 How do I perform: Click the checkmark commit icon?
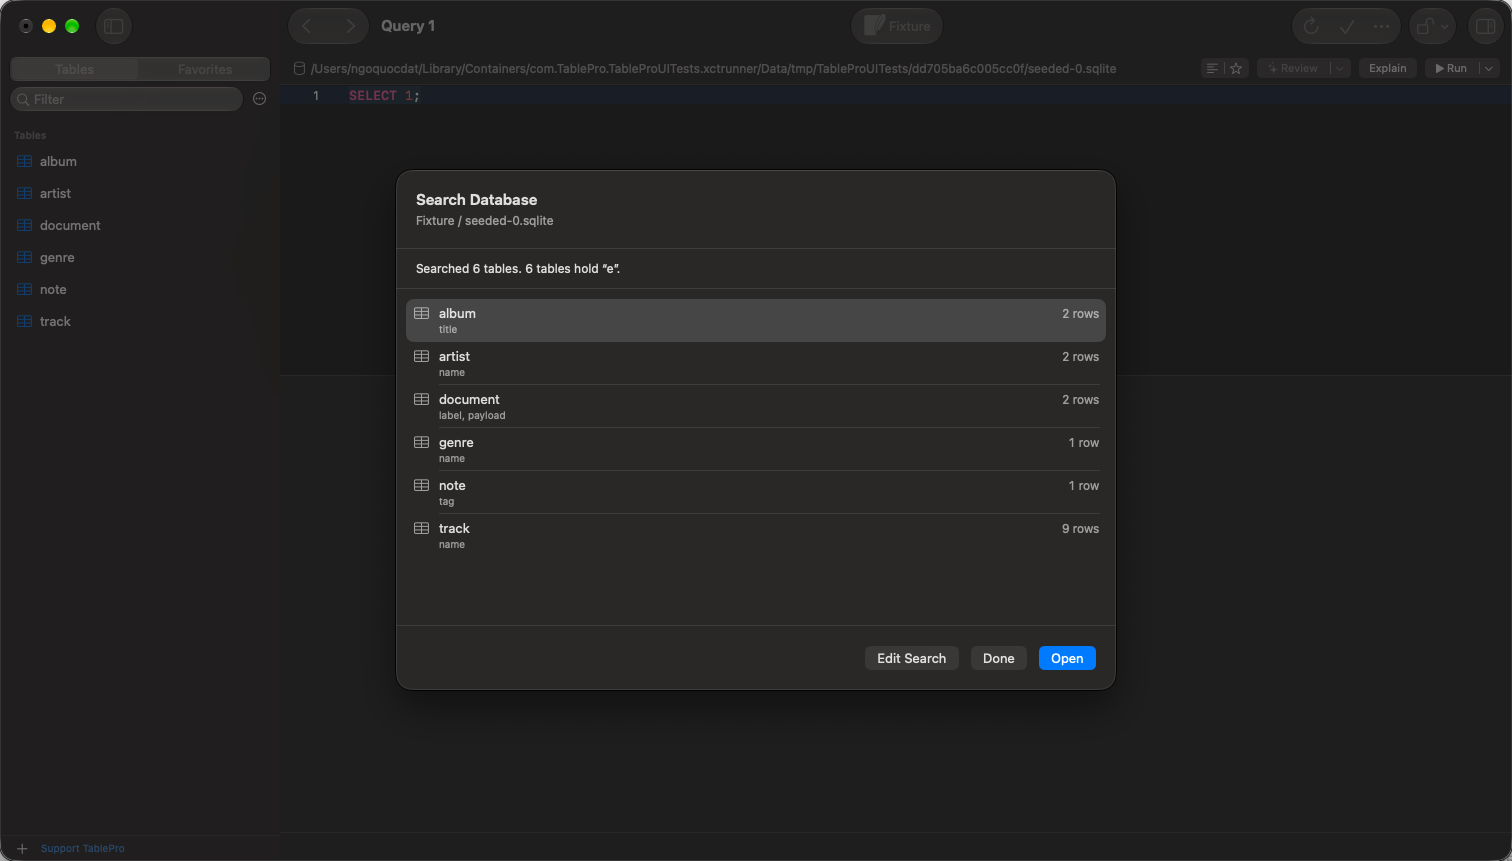coord(1347,27)
